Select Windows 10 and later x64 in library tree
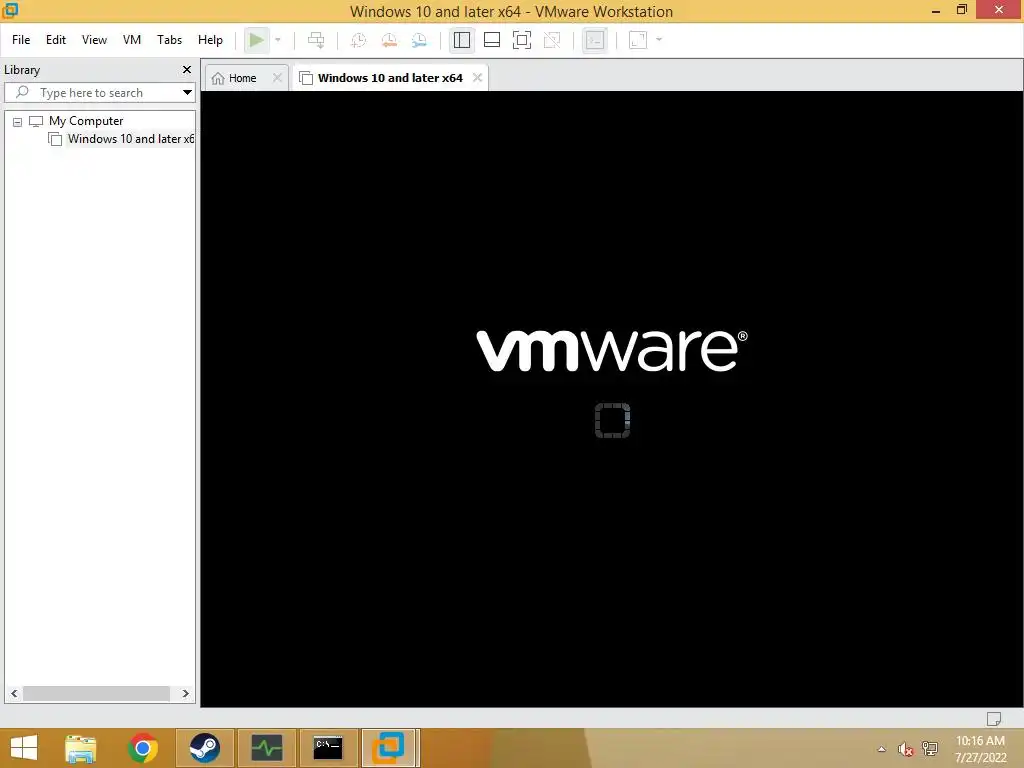This screenshot has height=768, width=1024. (130, 139)
